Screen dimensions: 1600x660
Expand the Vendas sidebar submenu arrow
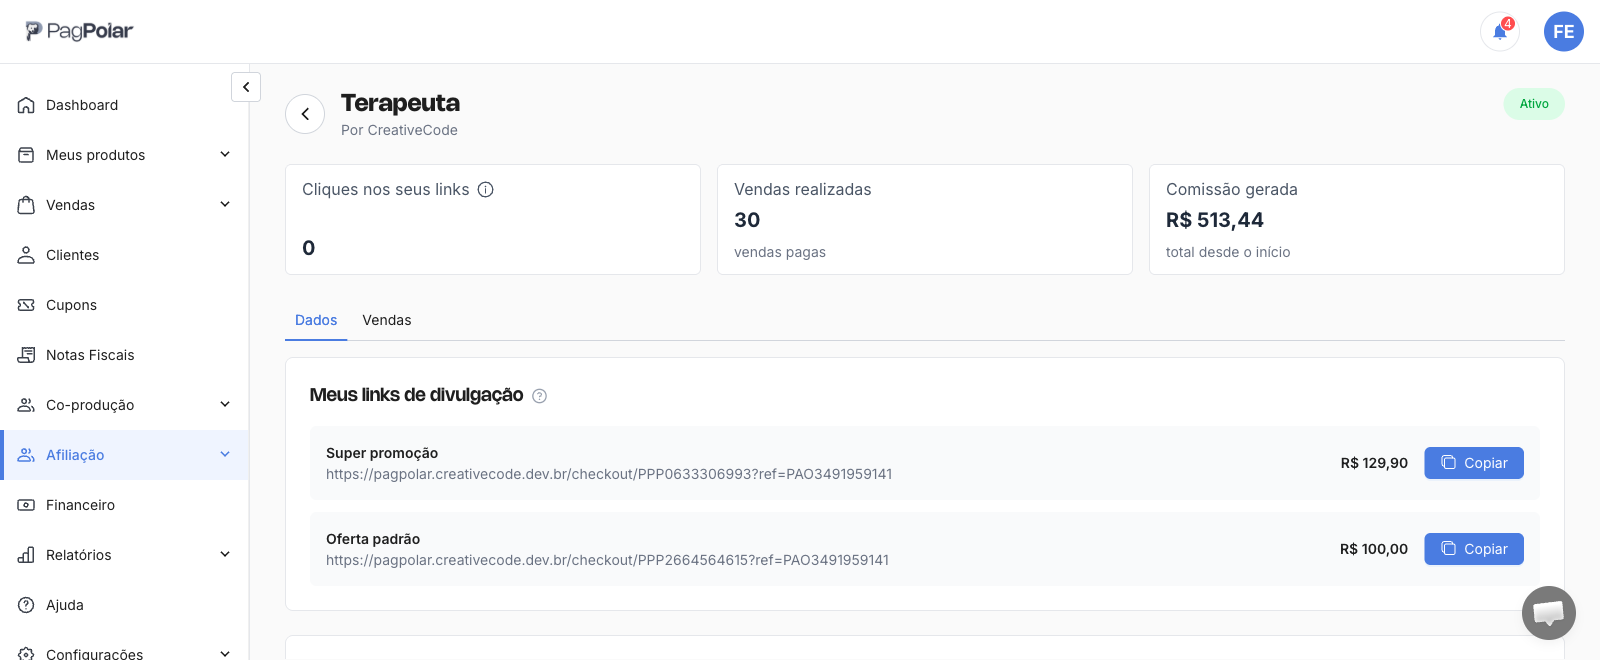pos(225,204)
